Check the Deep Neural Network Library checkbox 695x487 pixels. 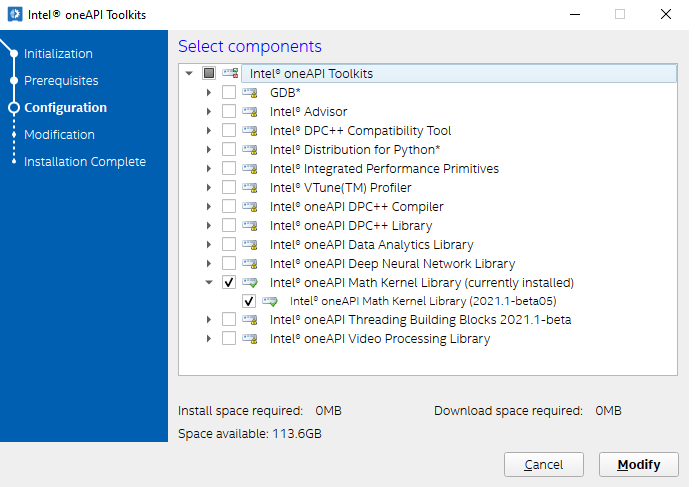point(229,263)
